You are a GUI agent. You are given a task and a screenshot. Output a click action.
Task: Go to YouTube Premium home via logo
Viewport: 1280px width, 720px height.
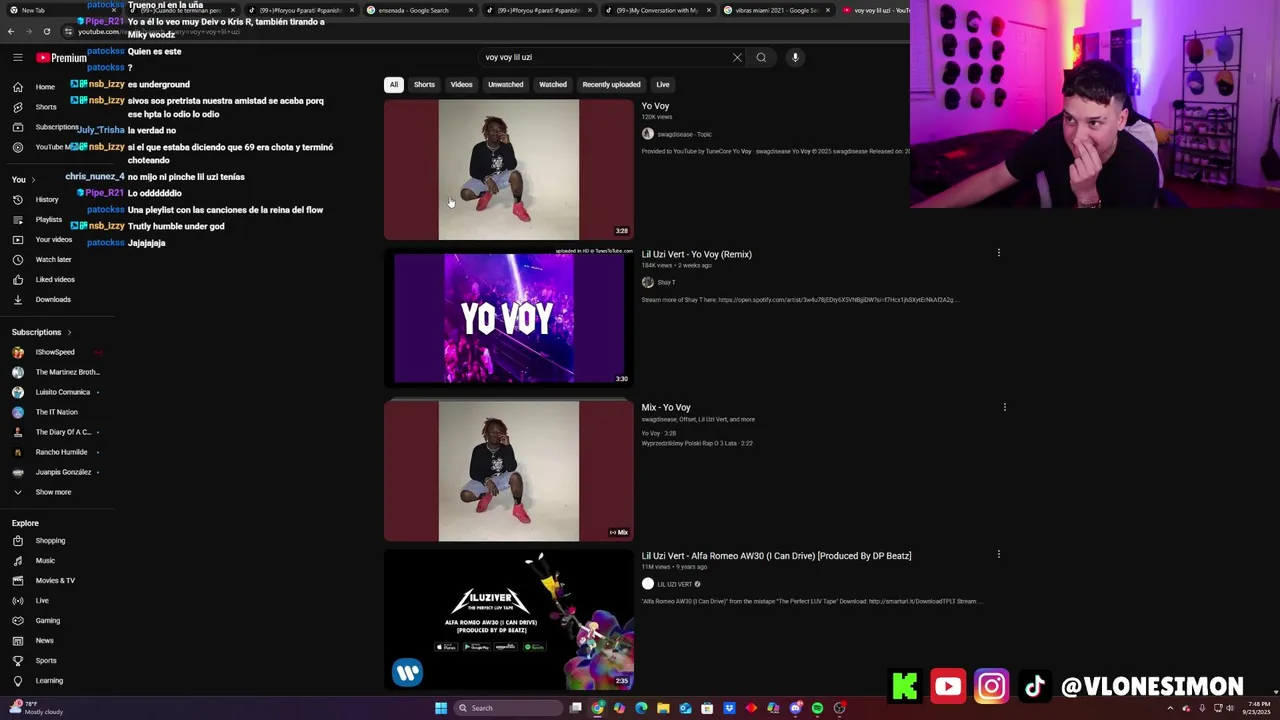(x=62, y=58)
